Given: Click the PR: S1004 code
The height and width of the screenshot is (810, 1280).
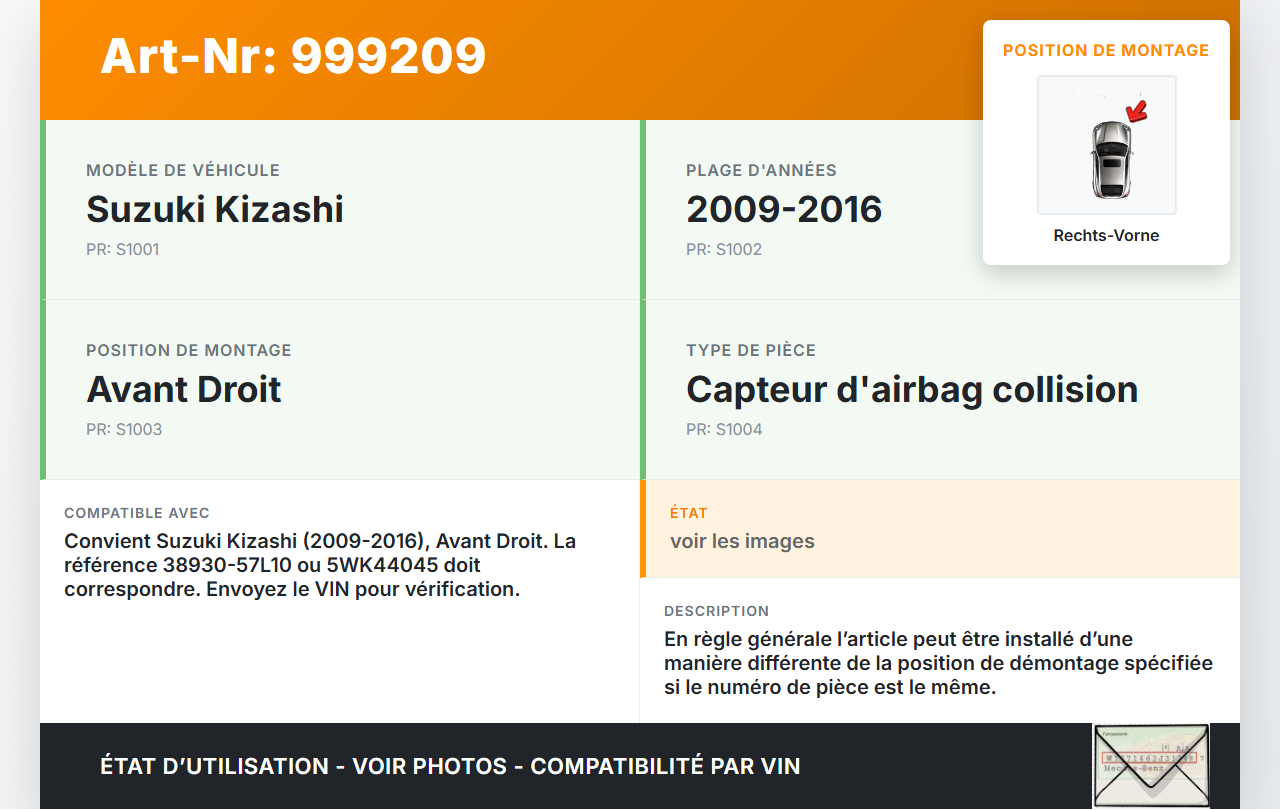Looking at the screenshot, I should (x=724, y=429).
